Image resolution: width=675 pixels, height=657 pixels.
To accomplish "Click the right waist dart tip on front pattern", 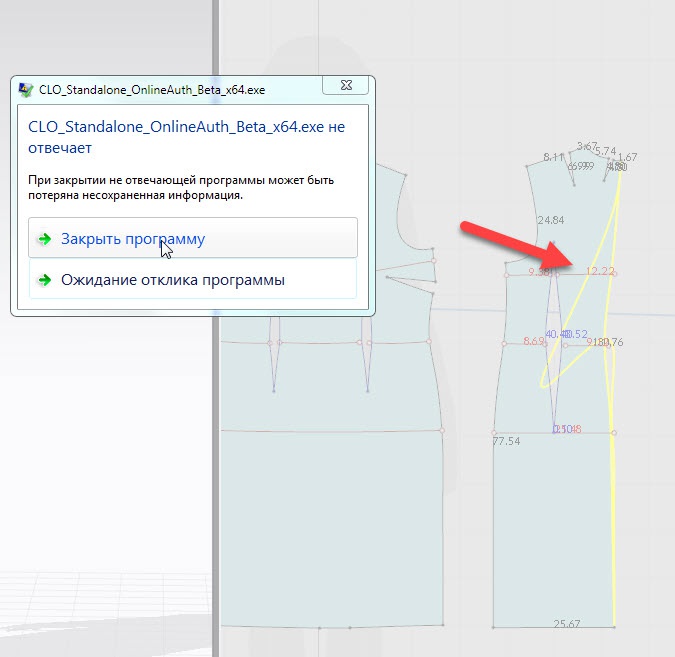I will pos(368,390).
